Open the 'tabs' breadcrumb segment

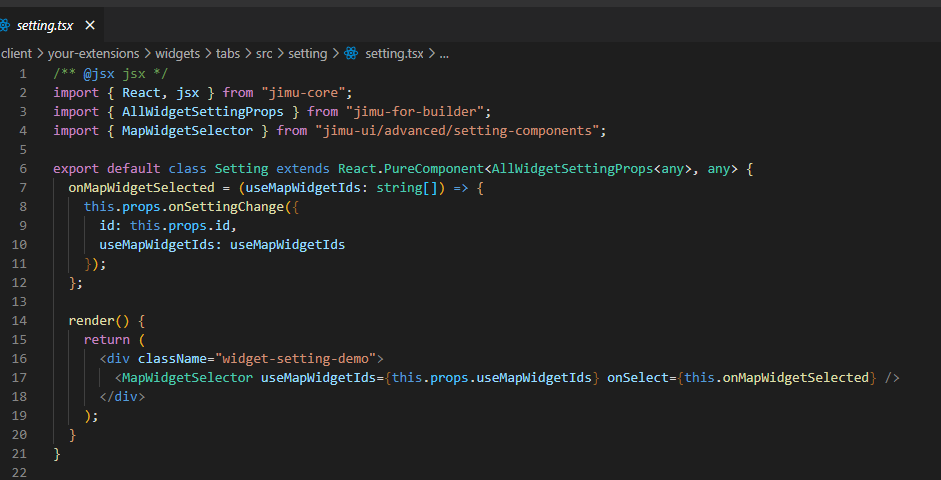tap(228, 53)
